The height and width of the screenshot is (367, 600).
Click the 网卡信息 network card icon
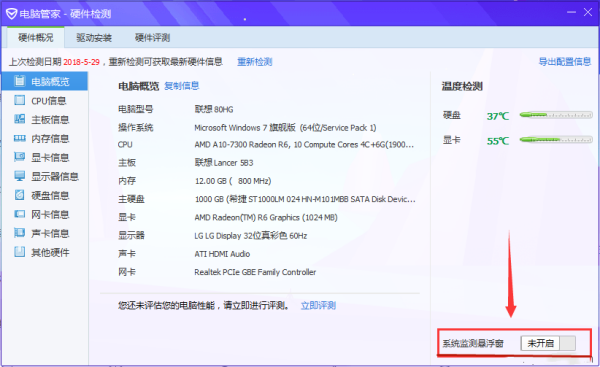tap(20, 214)
